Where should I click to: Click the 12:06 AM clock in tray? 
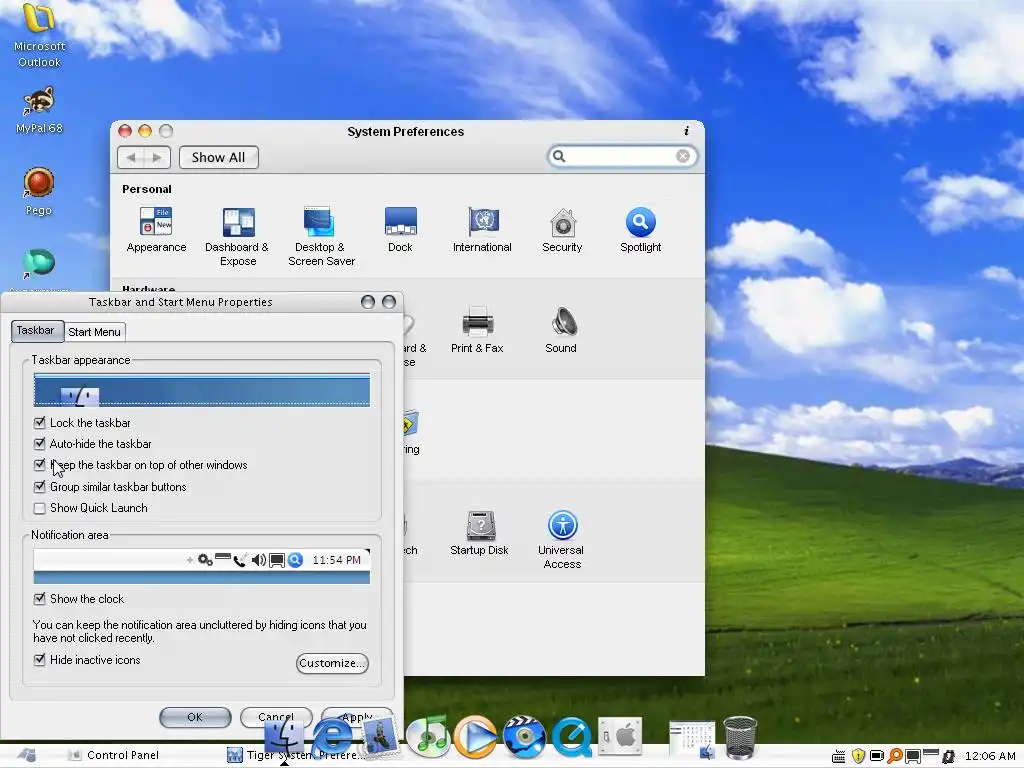[x=990, y=756]
